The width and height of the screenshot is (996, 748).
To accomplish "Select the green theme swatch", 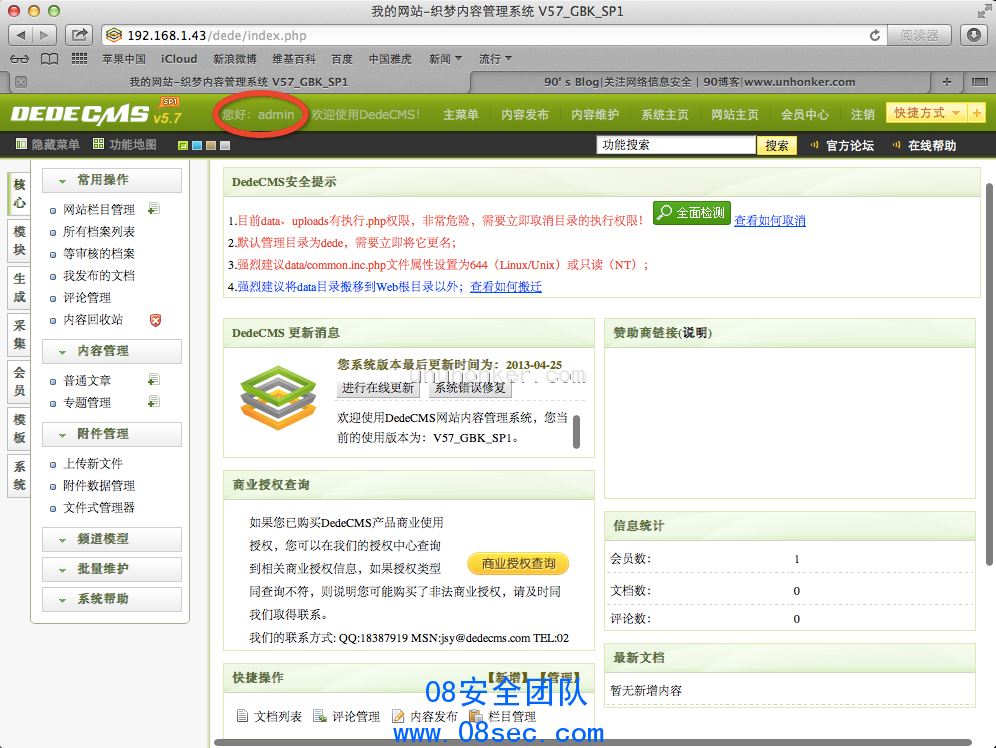I will coord(183,145).
